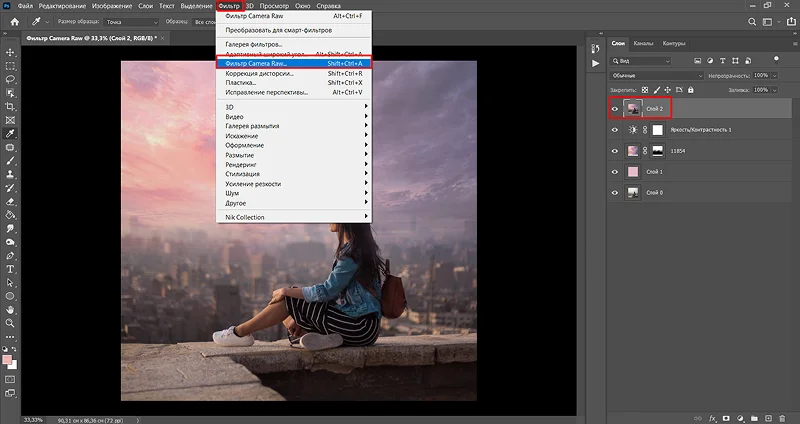
Task: Select the Hand tool
Action: click(10, 310)
